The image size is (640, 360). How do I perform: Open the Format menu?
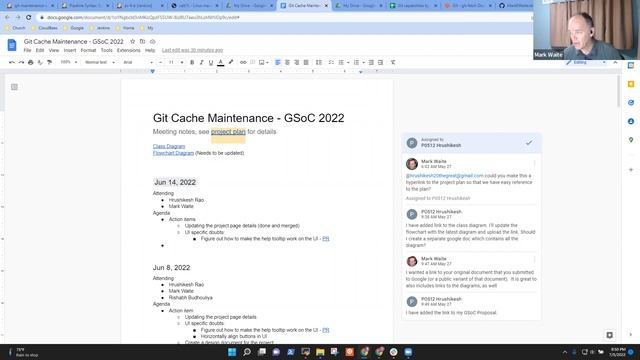tap(88, 50)
